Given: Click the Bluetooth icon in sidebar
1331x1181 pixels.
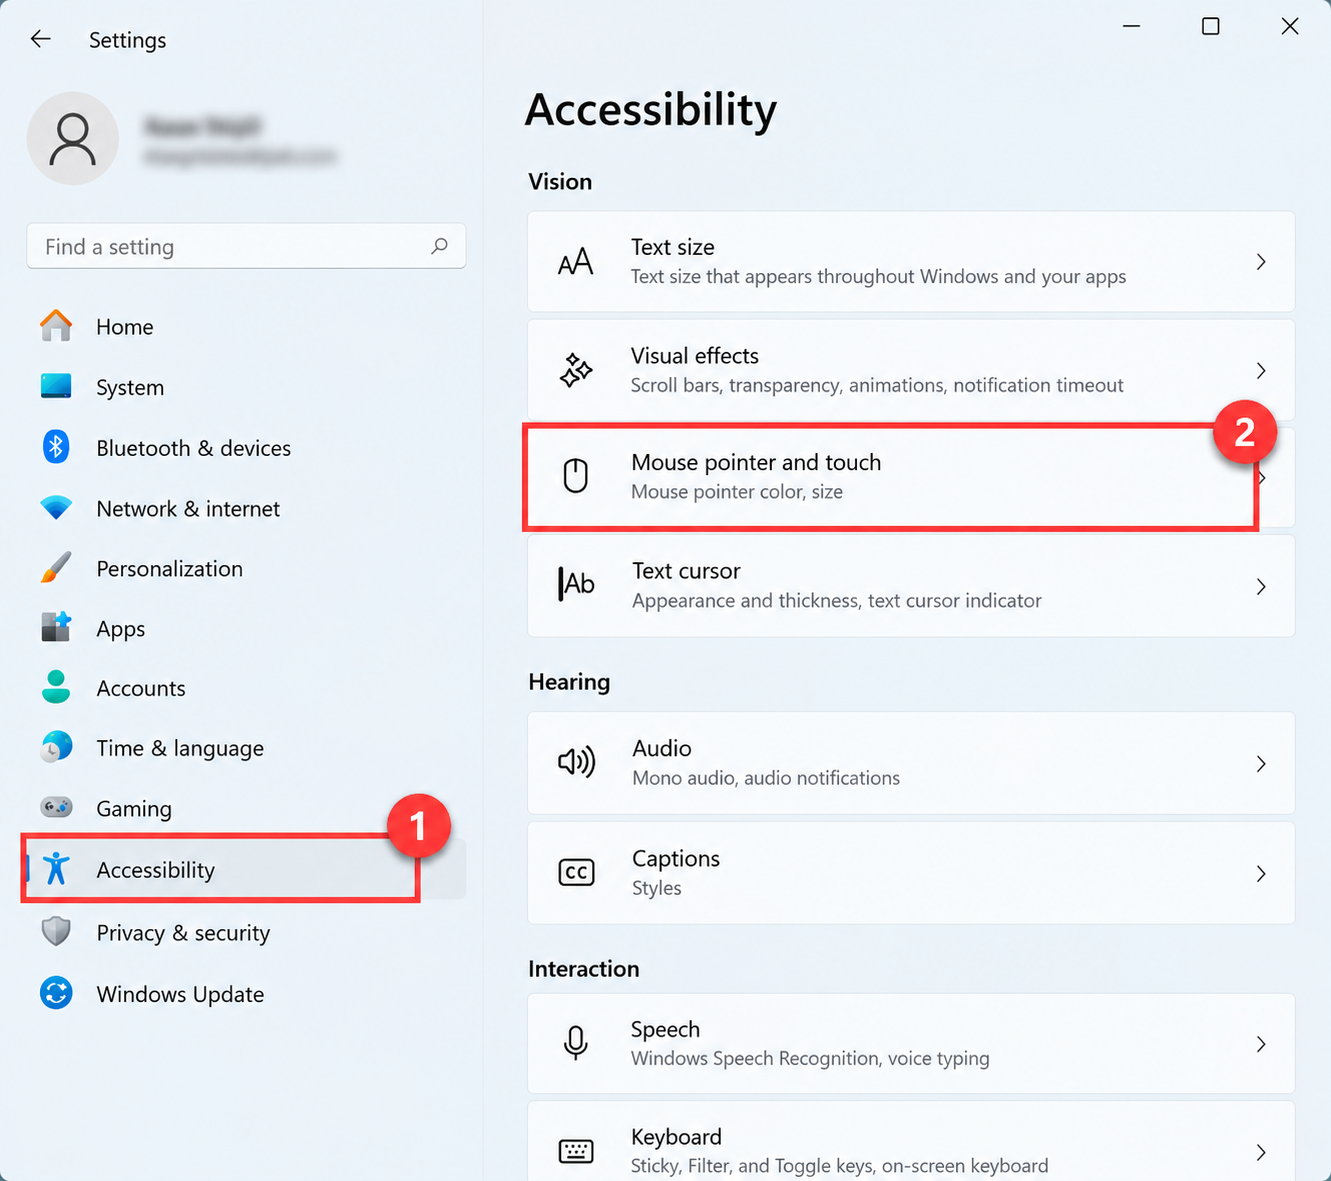Looking at the screenshot, I should pos(56,447).
